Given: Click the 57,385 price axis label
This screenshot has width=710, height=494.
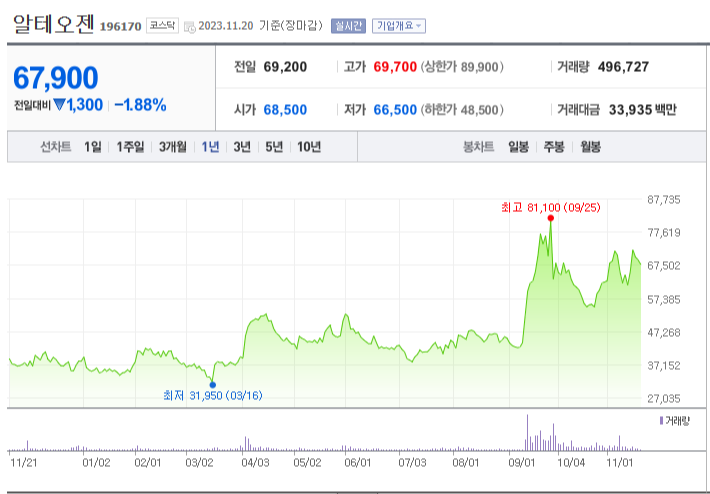Looking at the screenshot, I should [664, 299].
